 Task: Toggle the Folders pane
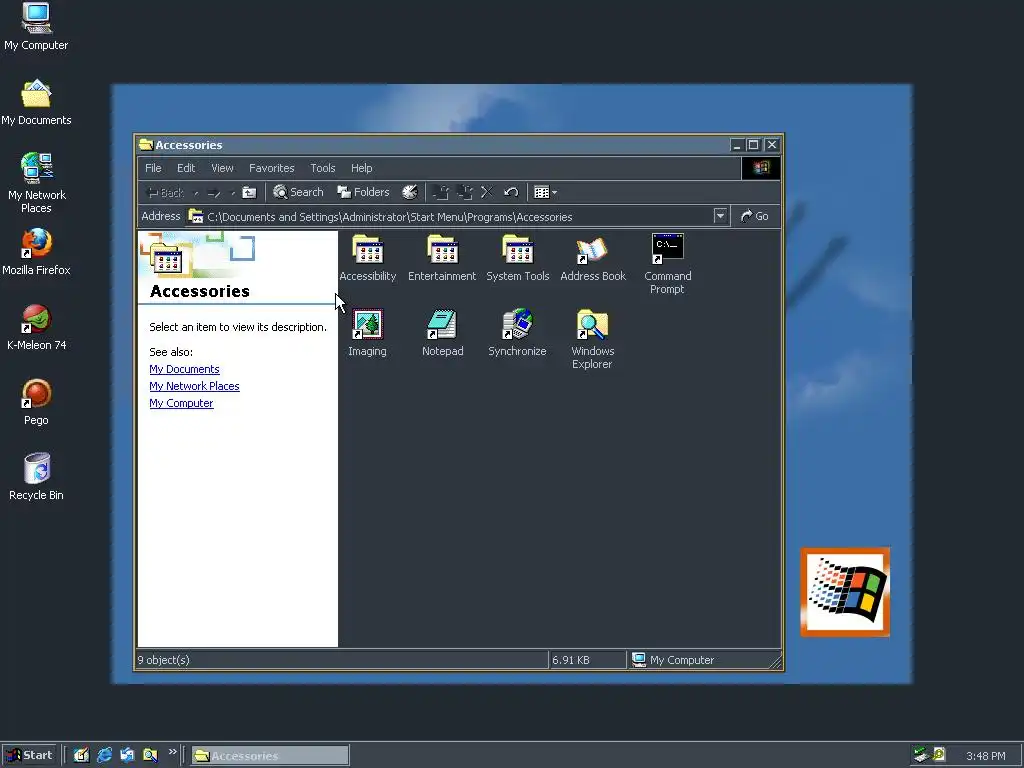click(x=362, y=192)
